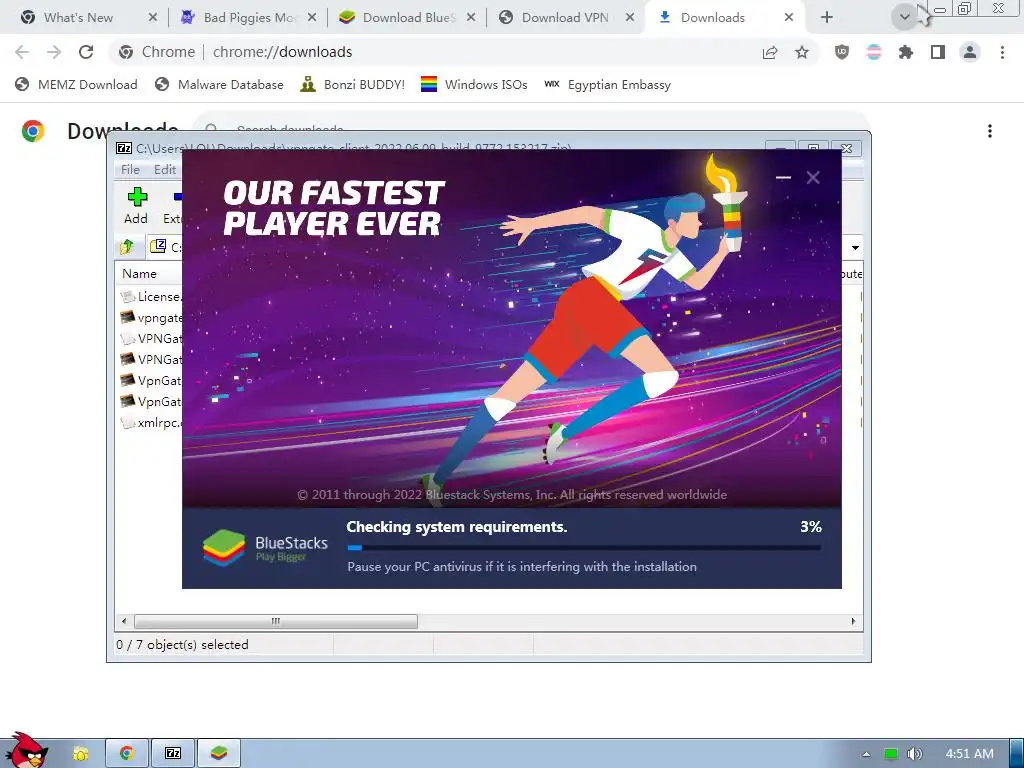This screenshot has width=1024, height=768.
Task: Click the Chrome forward arrow
Action: [54, 52]
